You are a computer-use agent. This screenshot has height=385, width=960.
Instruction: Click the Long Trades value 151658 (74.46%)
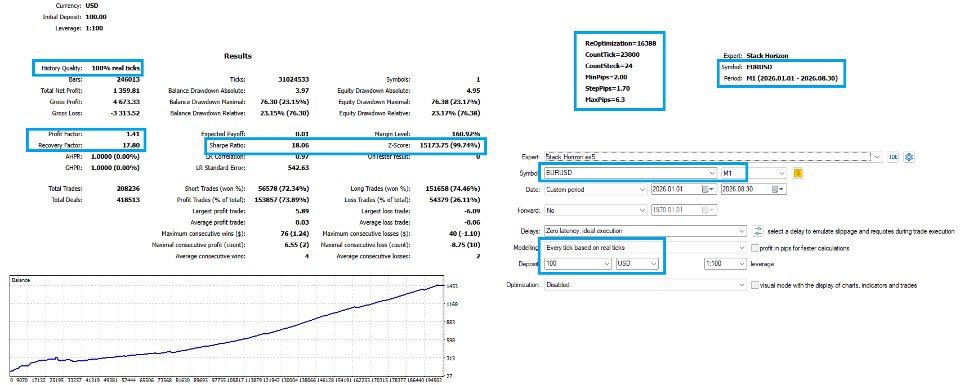click(x=452, y=189)
